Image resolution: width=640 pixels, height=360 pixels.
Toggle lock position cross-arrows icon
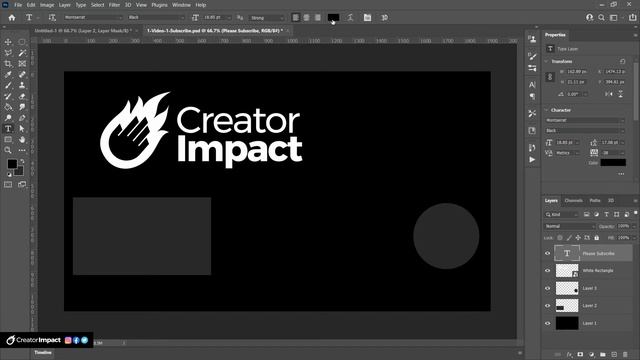pos(578,238)
